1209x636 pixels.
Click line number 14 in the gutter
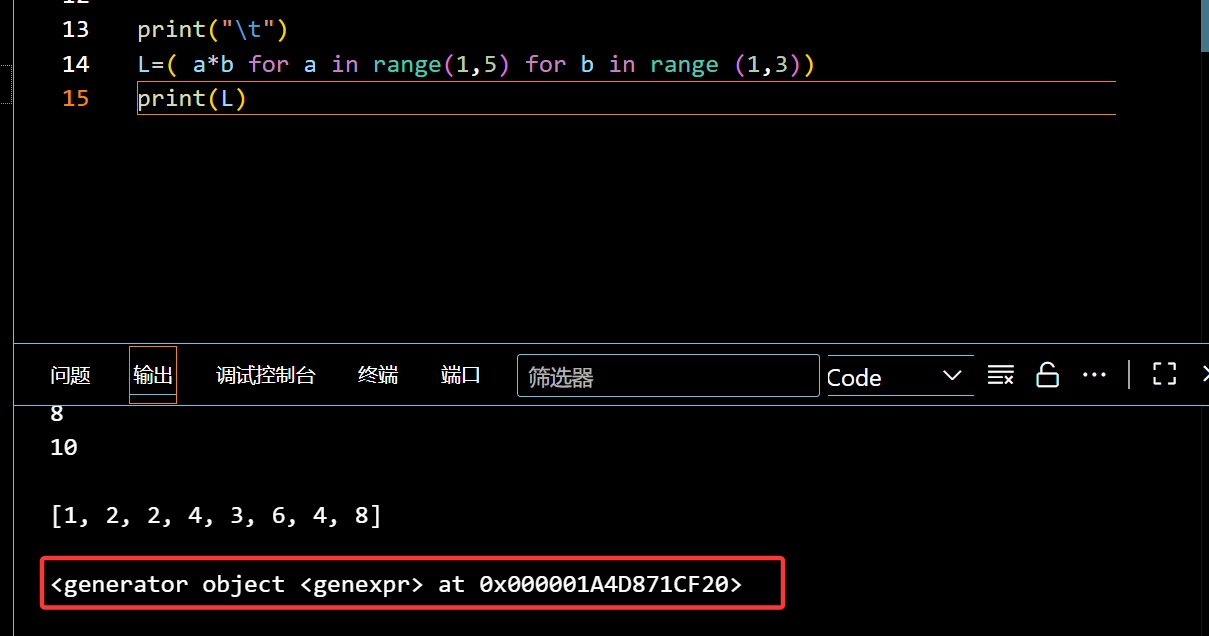pos(75,65)
